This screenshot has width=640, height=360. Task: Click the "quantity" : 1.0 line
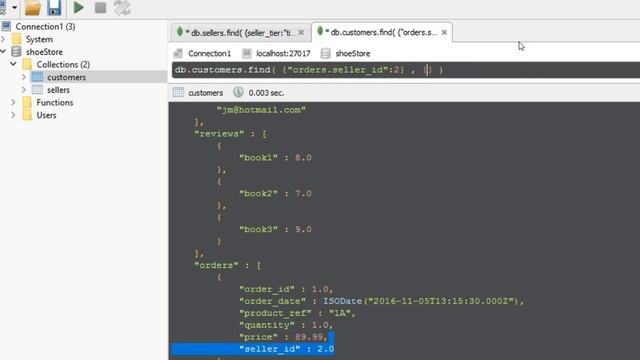(286, 325)
